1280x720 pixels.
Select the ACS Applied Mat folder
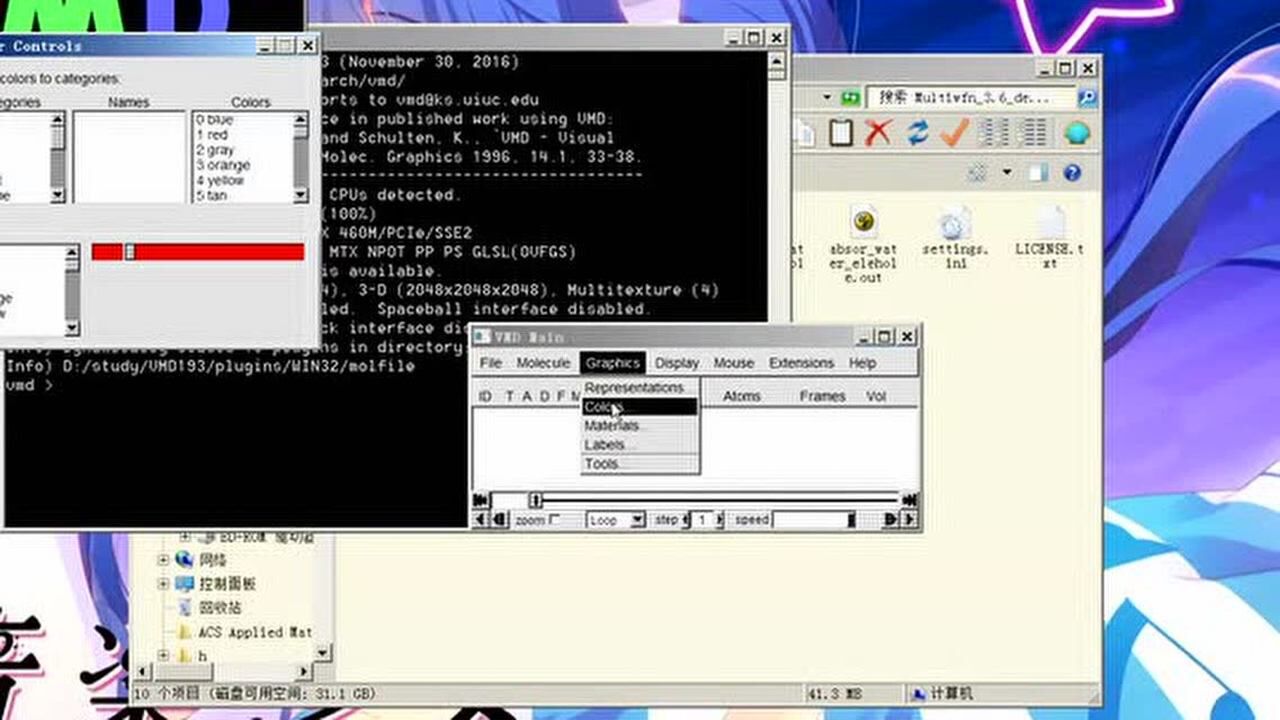pos(253,632)
